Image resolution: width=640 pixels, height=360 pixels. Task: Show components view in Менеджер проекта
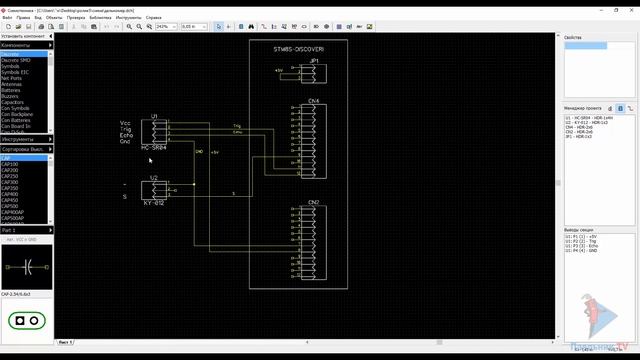(620, 109)
